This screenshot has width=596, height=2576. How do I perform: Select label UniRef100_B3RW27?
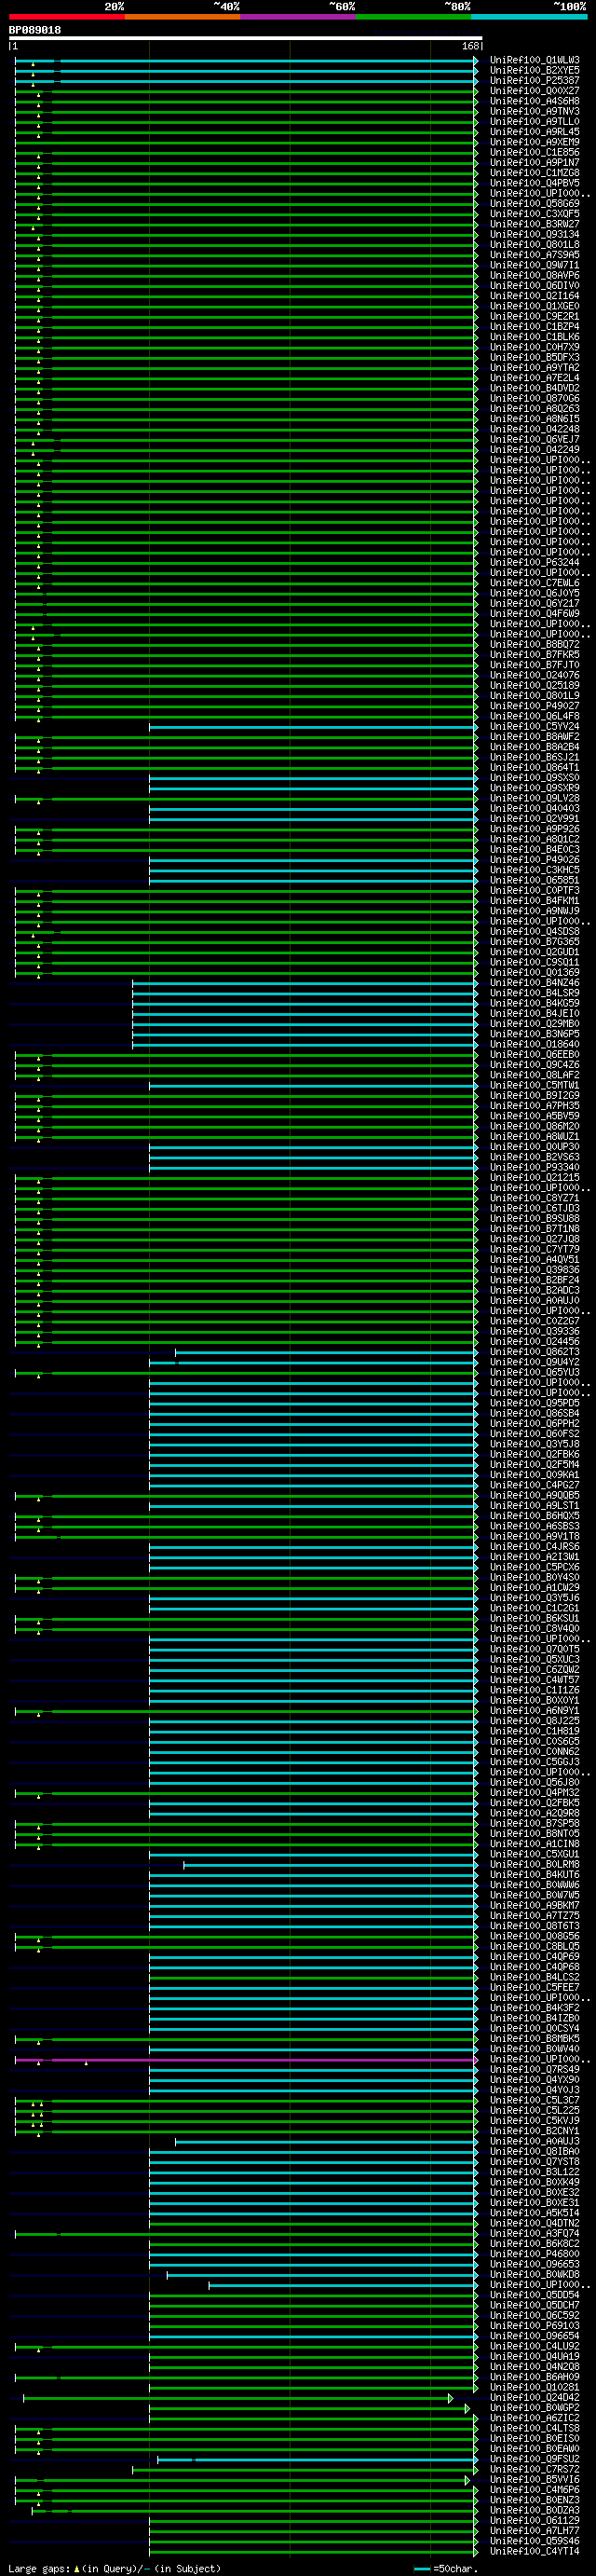[x=534, y=224]
